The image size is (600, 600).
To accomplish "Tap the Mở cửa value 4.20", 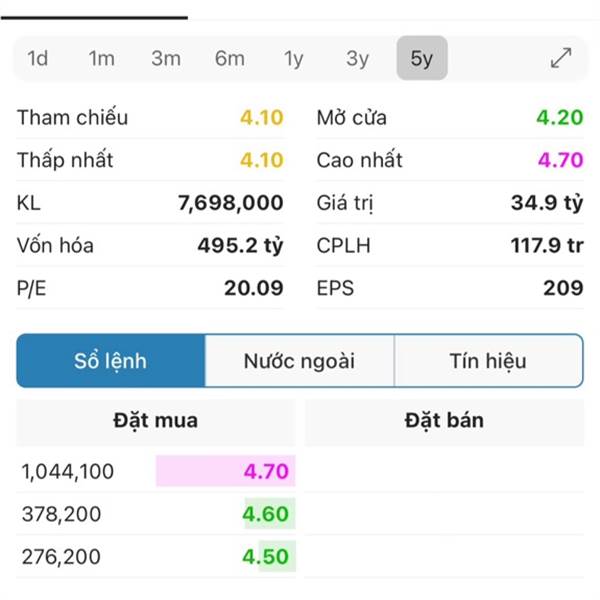I will [x=560, y=117].
